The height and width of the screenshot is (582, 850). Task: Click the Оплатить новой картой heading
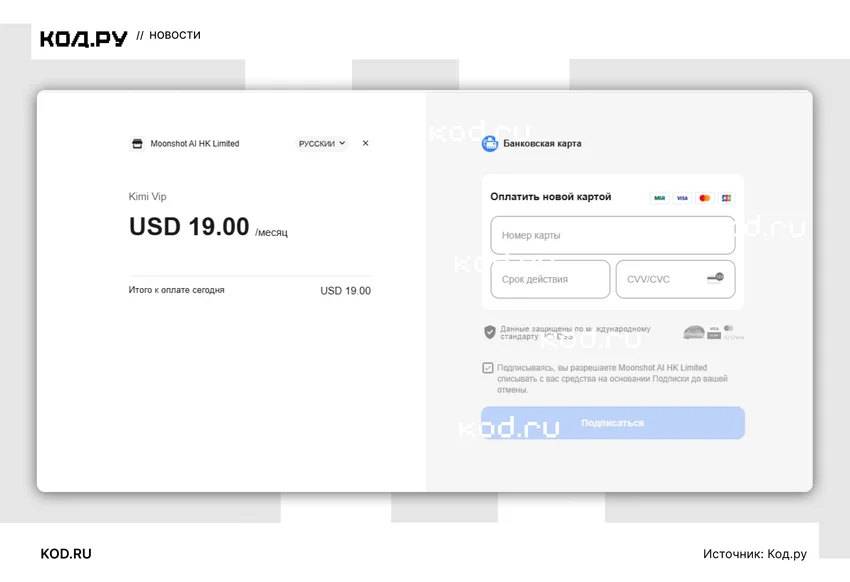click(551, 197)
